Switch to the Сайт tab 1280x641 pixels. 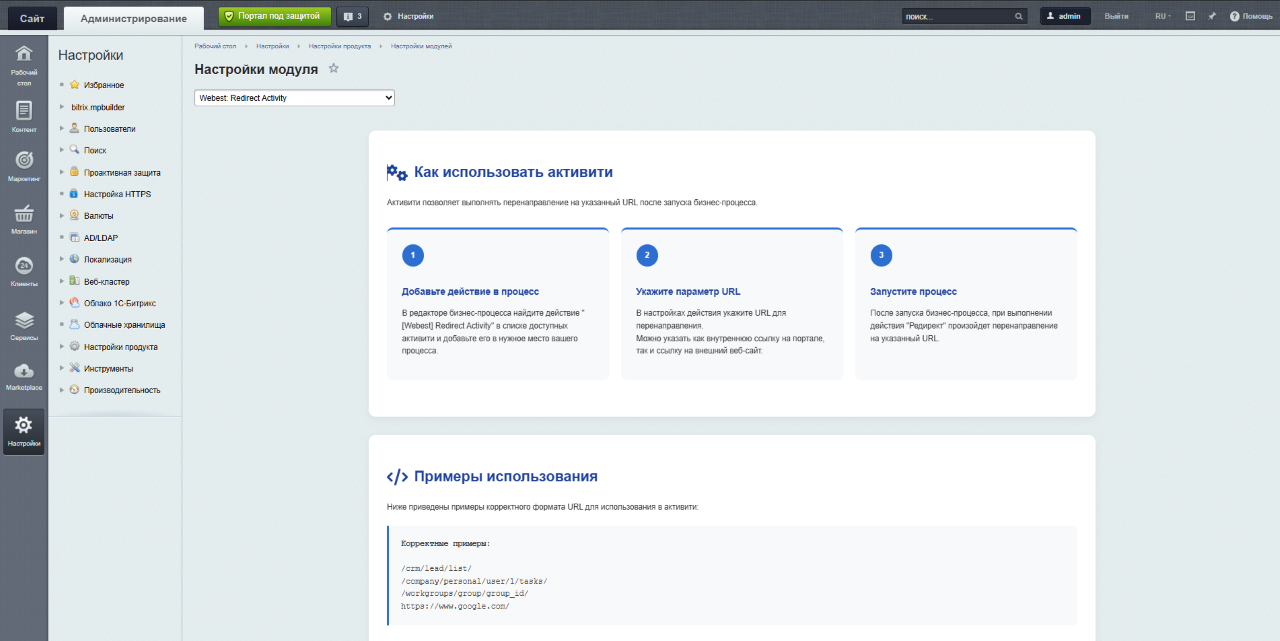click(x=31, y=16)
